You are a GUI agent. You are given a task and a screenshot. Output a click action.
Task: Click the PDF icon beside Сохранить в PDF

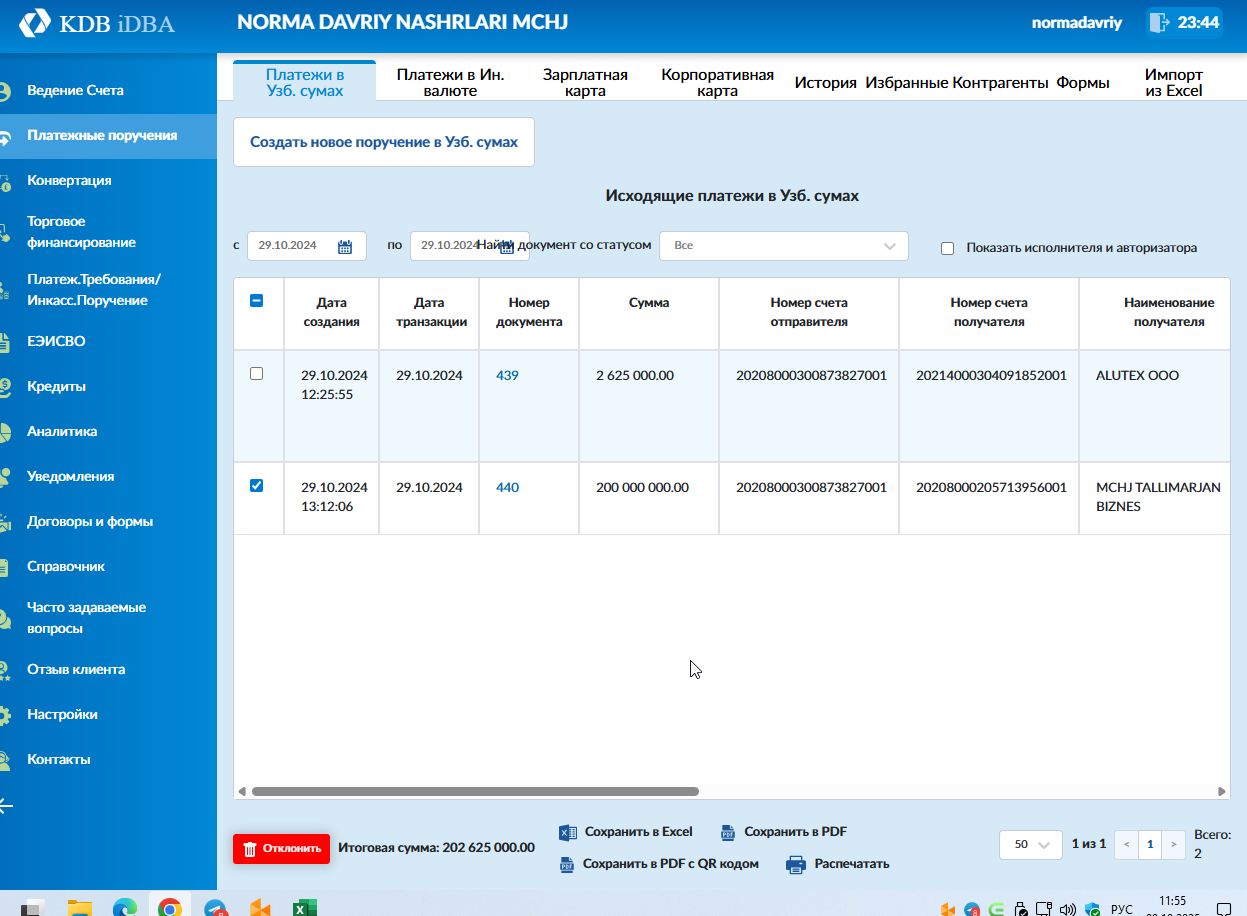(x=728, y=832)
